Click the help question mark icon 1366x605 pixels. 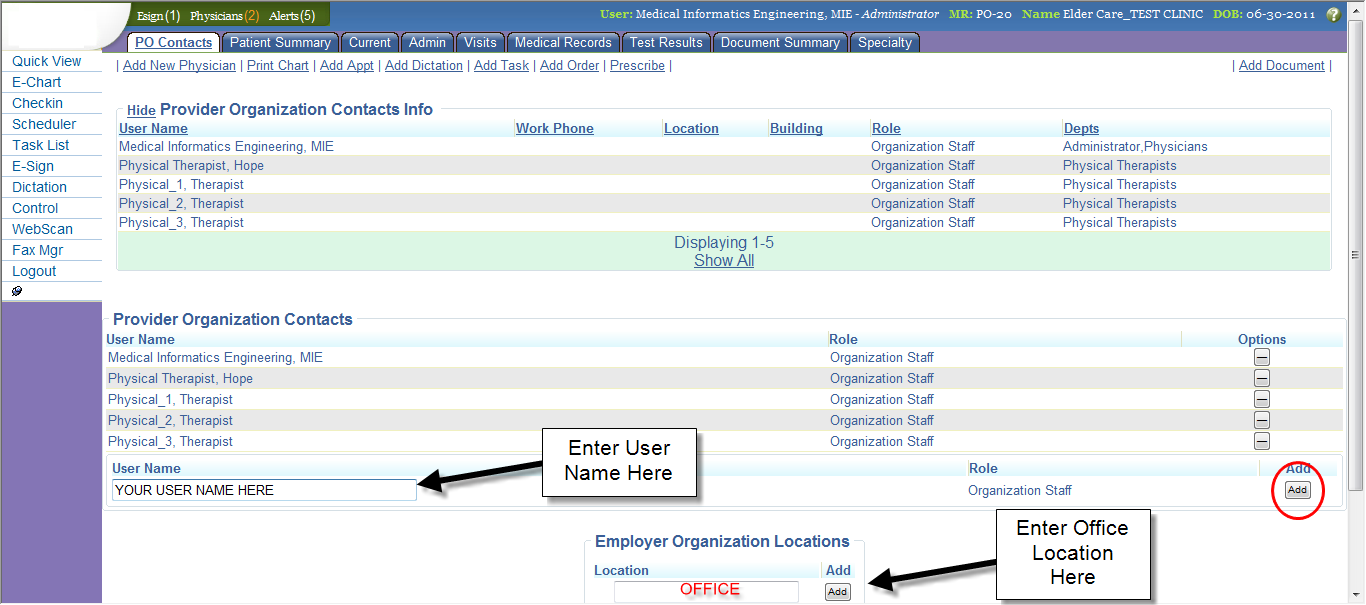(1333, 15)
